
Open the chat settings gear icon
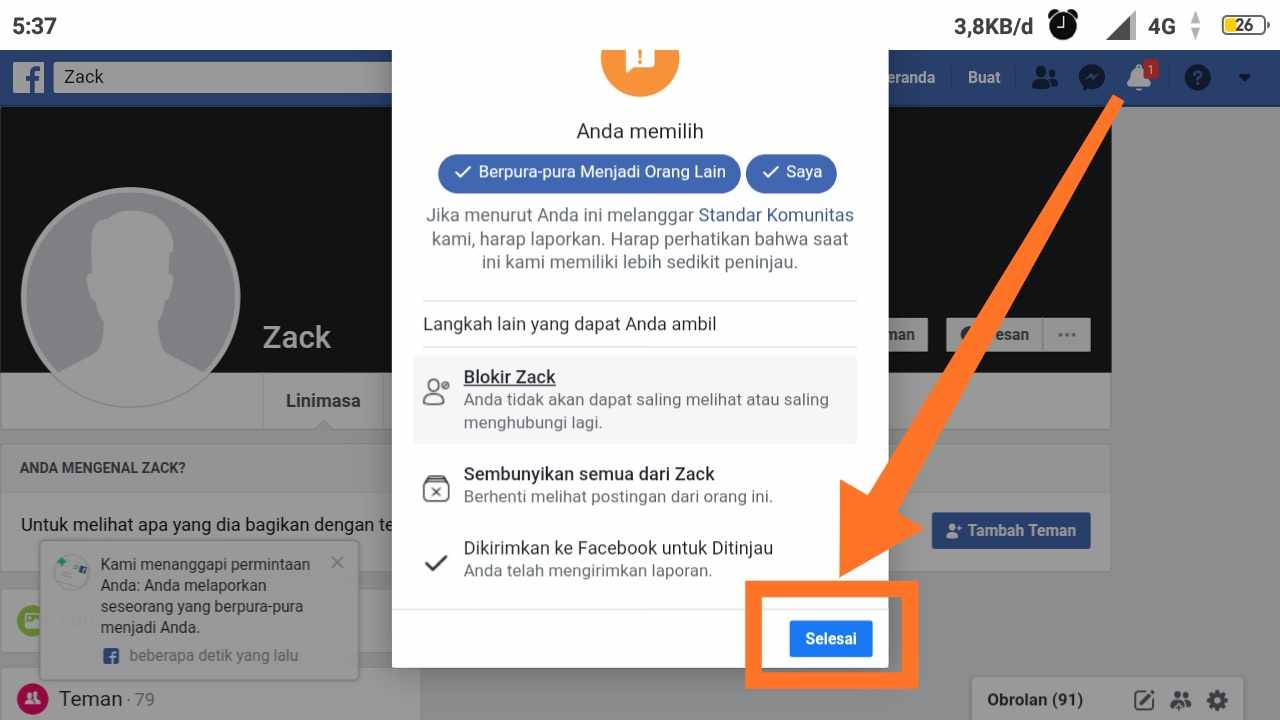[x=1216, y=700]
